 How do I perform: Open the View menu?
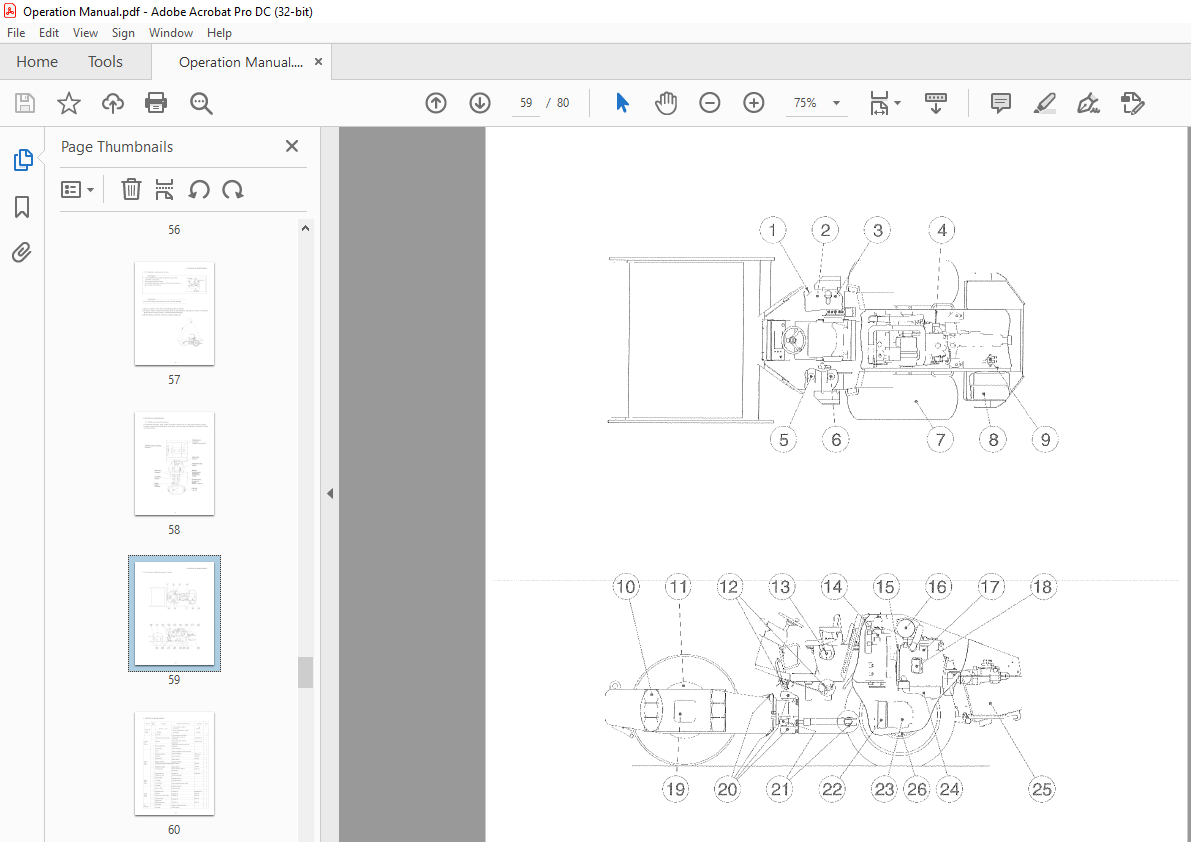(x=85, y=33)
